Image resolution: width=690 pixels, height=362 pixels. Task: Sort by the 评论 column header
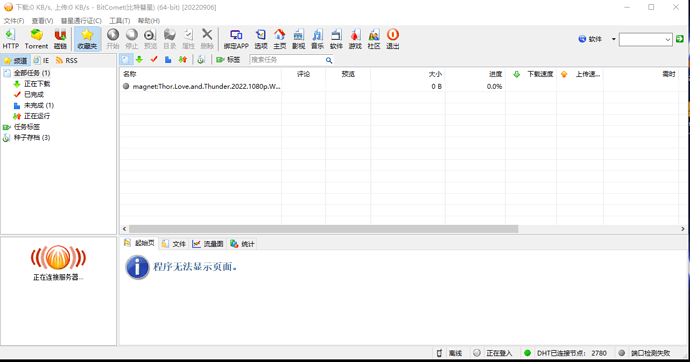304,74
